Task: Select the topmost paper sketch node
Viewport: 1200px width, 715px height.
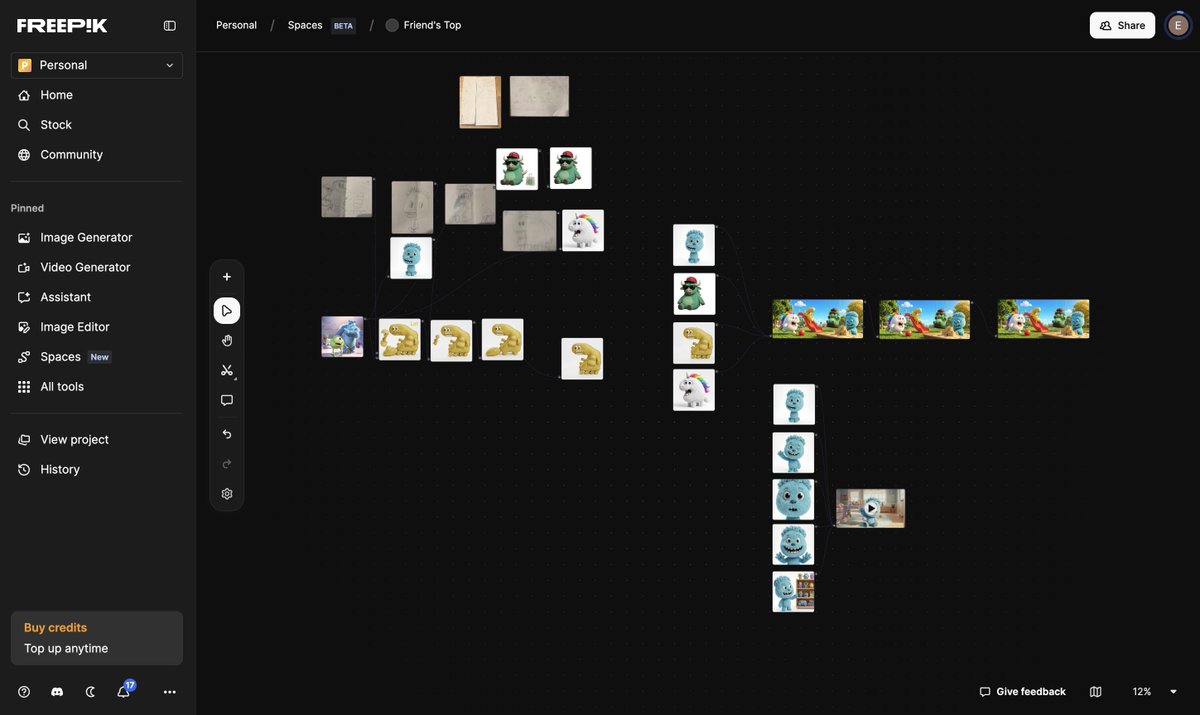Action: click(480, 102)
